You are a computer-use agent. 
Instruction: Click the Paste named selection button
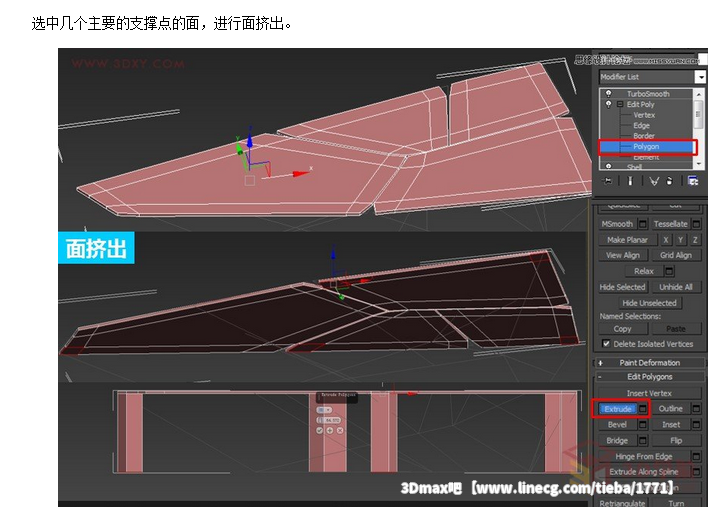676,329
